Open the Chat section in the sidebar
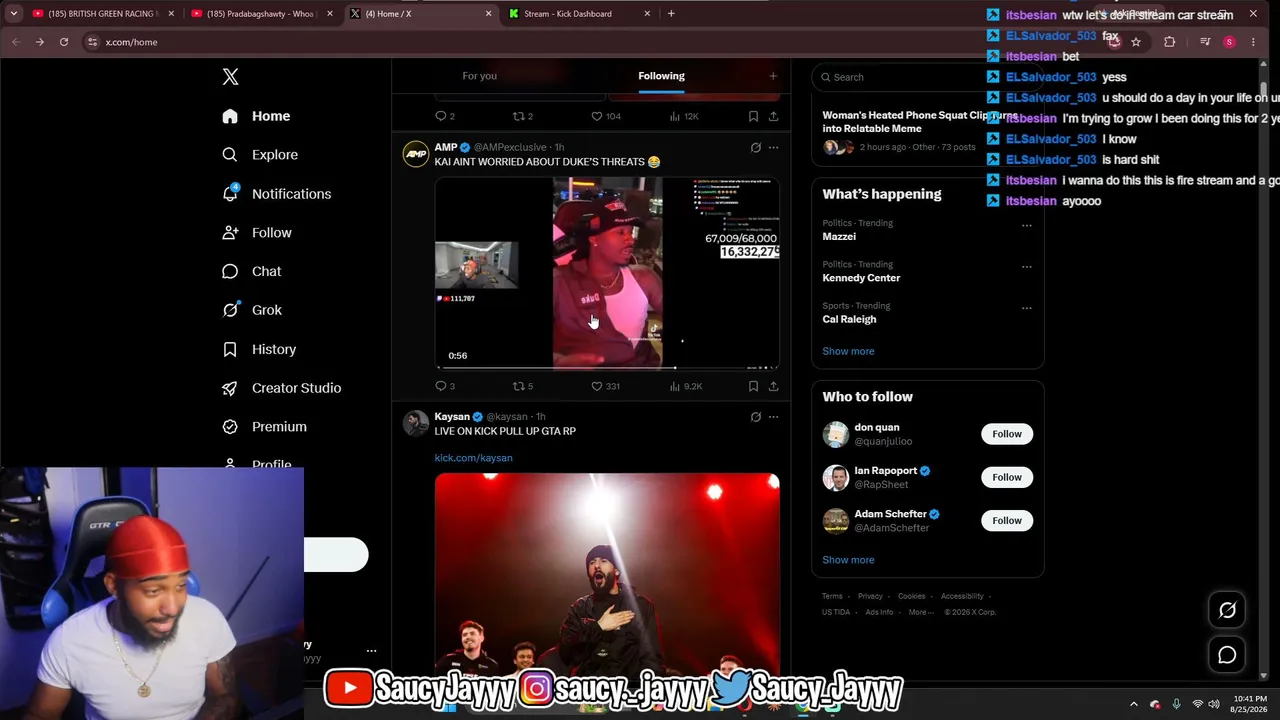This screenshot has width=1280, height=720. pyautogui.click(x=252, y=271)
